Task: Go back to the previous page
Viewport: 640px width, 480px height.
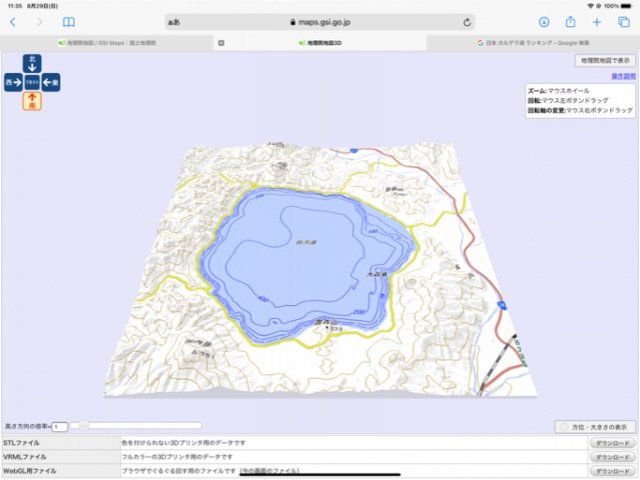Action: 13,21
